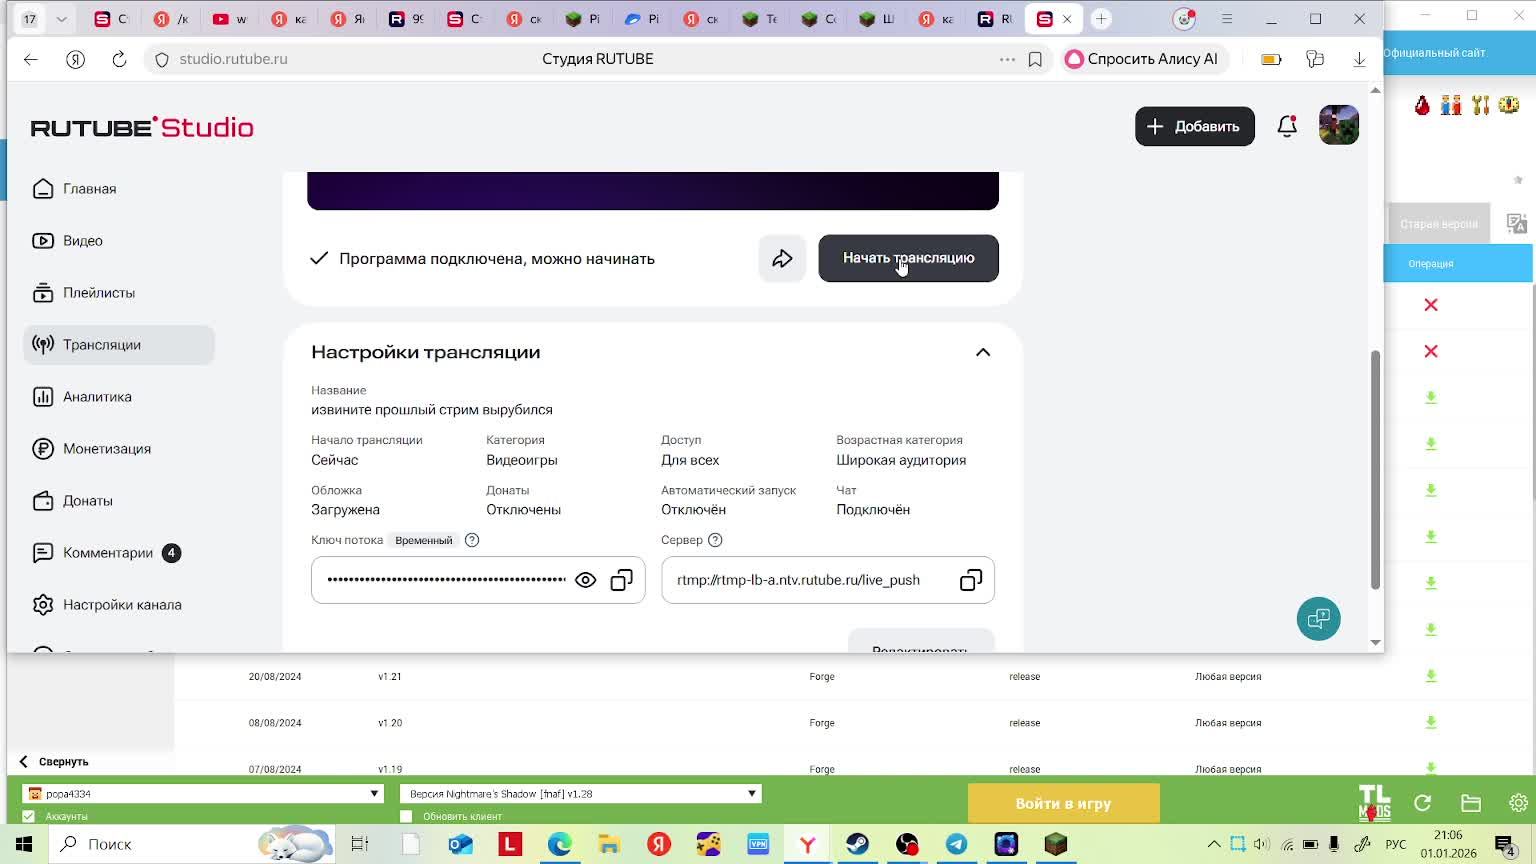Open the address bar three-dots menu
The height and width of the screenshot is (864, 1536).
[x=1007, y=59]
